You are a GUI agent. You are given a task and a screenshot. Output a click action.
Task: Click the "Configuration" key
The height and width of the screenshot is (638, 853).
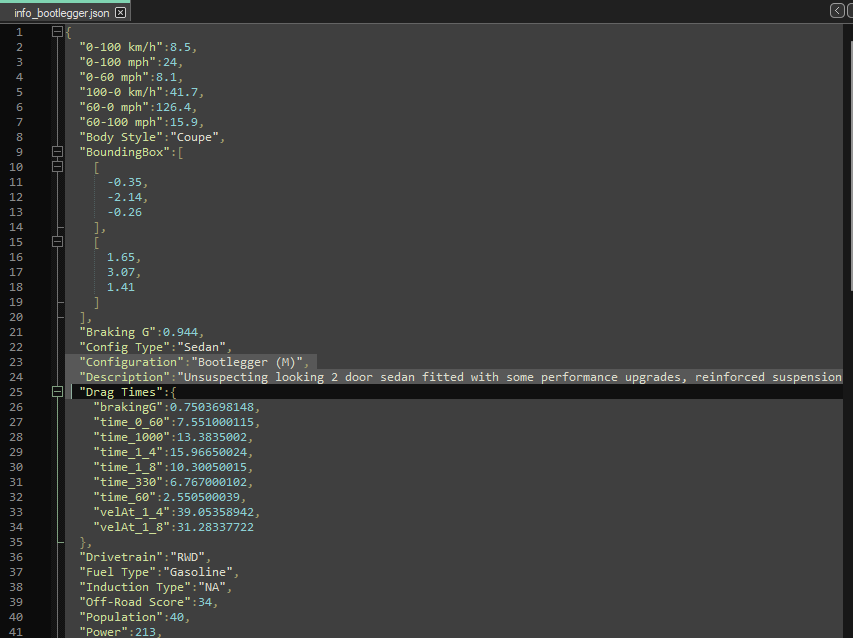(132, 362)
